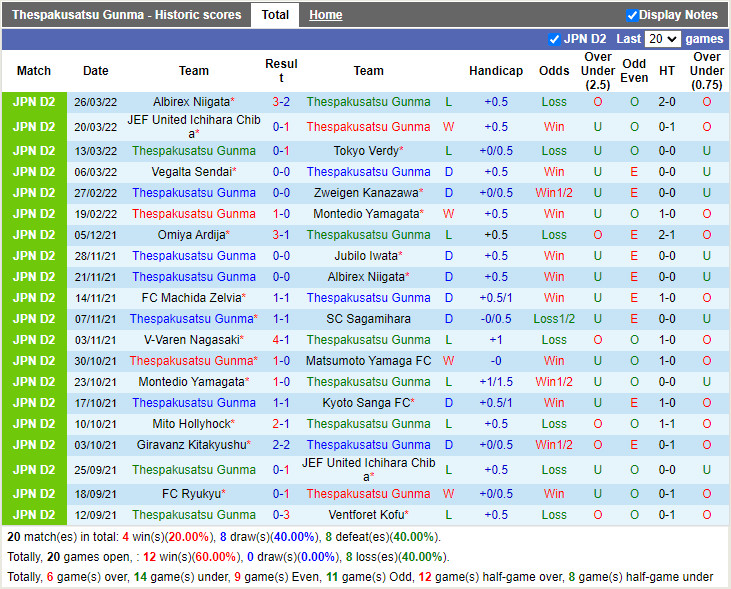The height and width of the screenshot is (589, 731).
Task: Click the Over Under (0.75) column header
Action: [707, 71]
